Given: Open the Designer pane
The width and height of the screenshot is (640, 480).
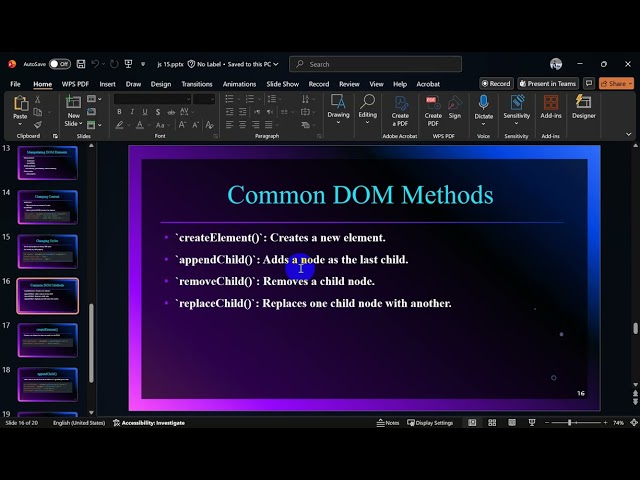Looking at the screenshot, I should point(584,107).
